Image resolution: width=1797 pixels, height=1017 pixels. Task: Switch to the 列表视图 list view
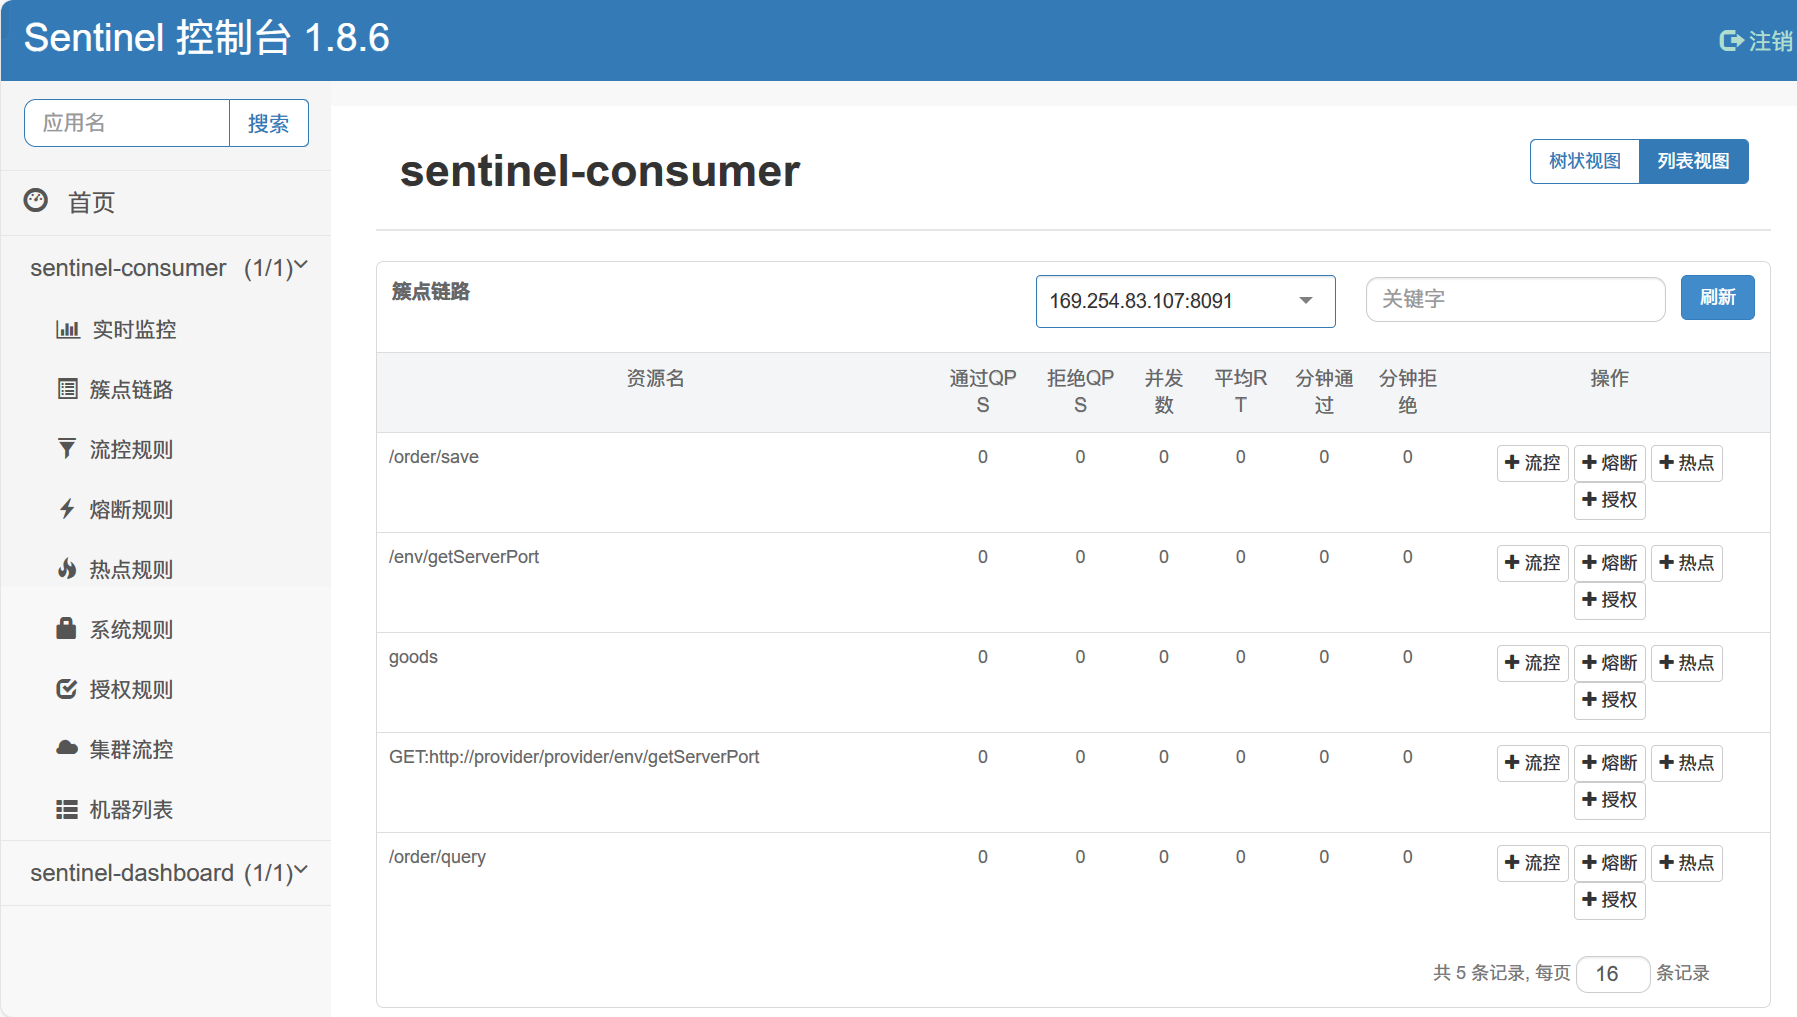point(1693,161)
